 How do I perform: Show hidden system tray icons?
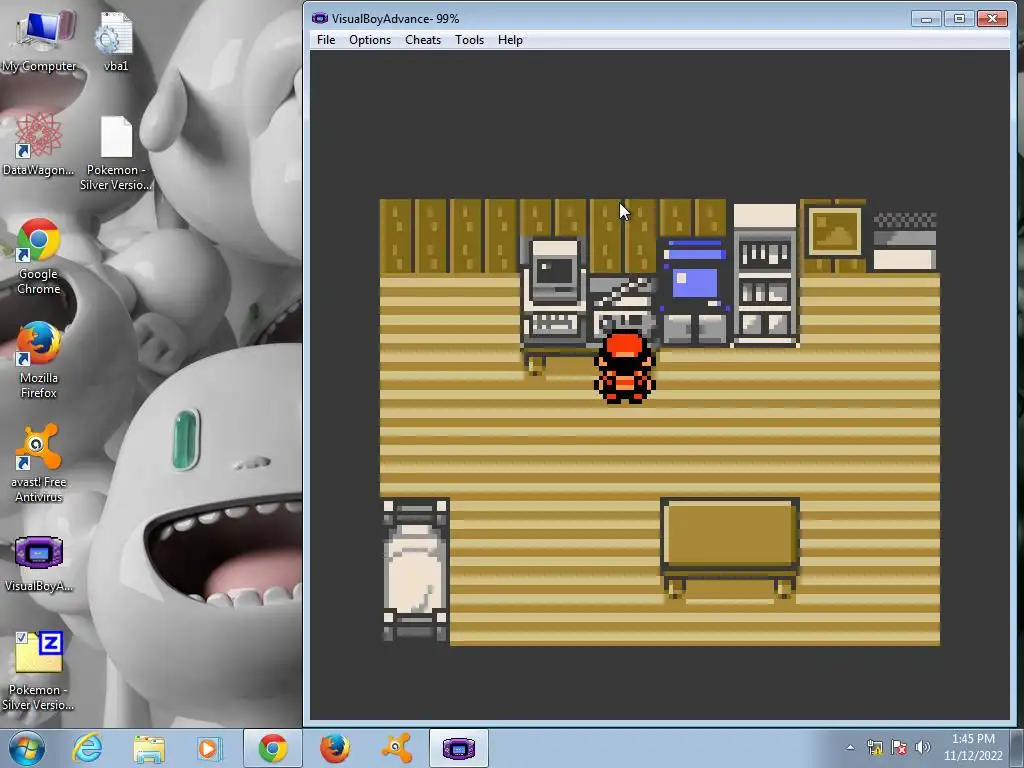click(850, 748)
